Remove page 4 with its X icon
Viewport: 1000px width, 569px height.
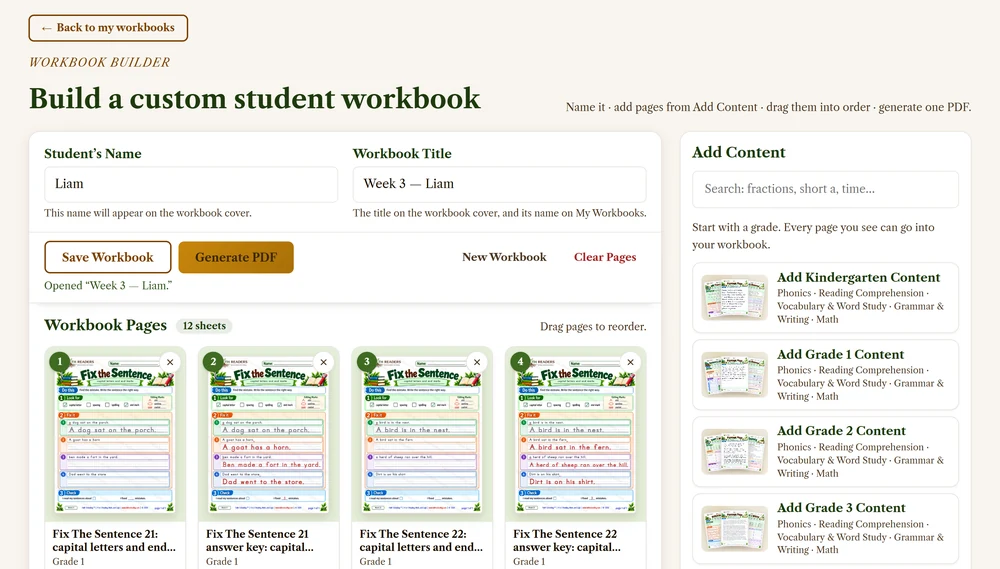coord(630,362)
